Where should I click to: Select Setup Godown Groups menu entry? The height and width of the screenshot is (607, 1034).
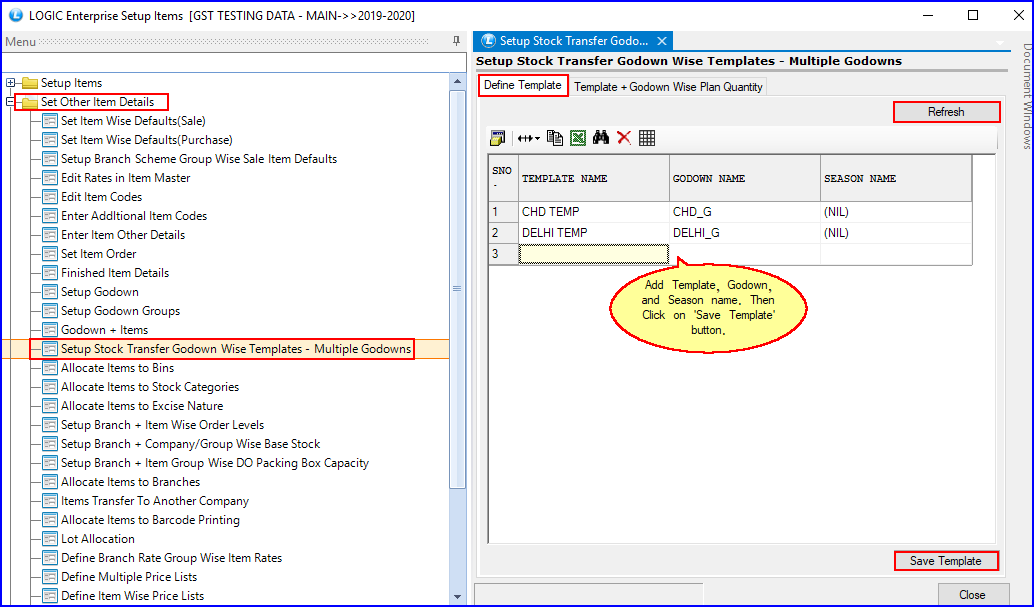(x=120, y=311)
